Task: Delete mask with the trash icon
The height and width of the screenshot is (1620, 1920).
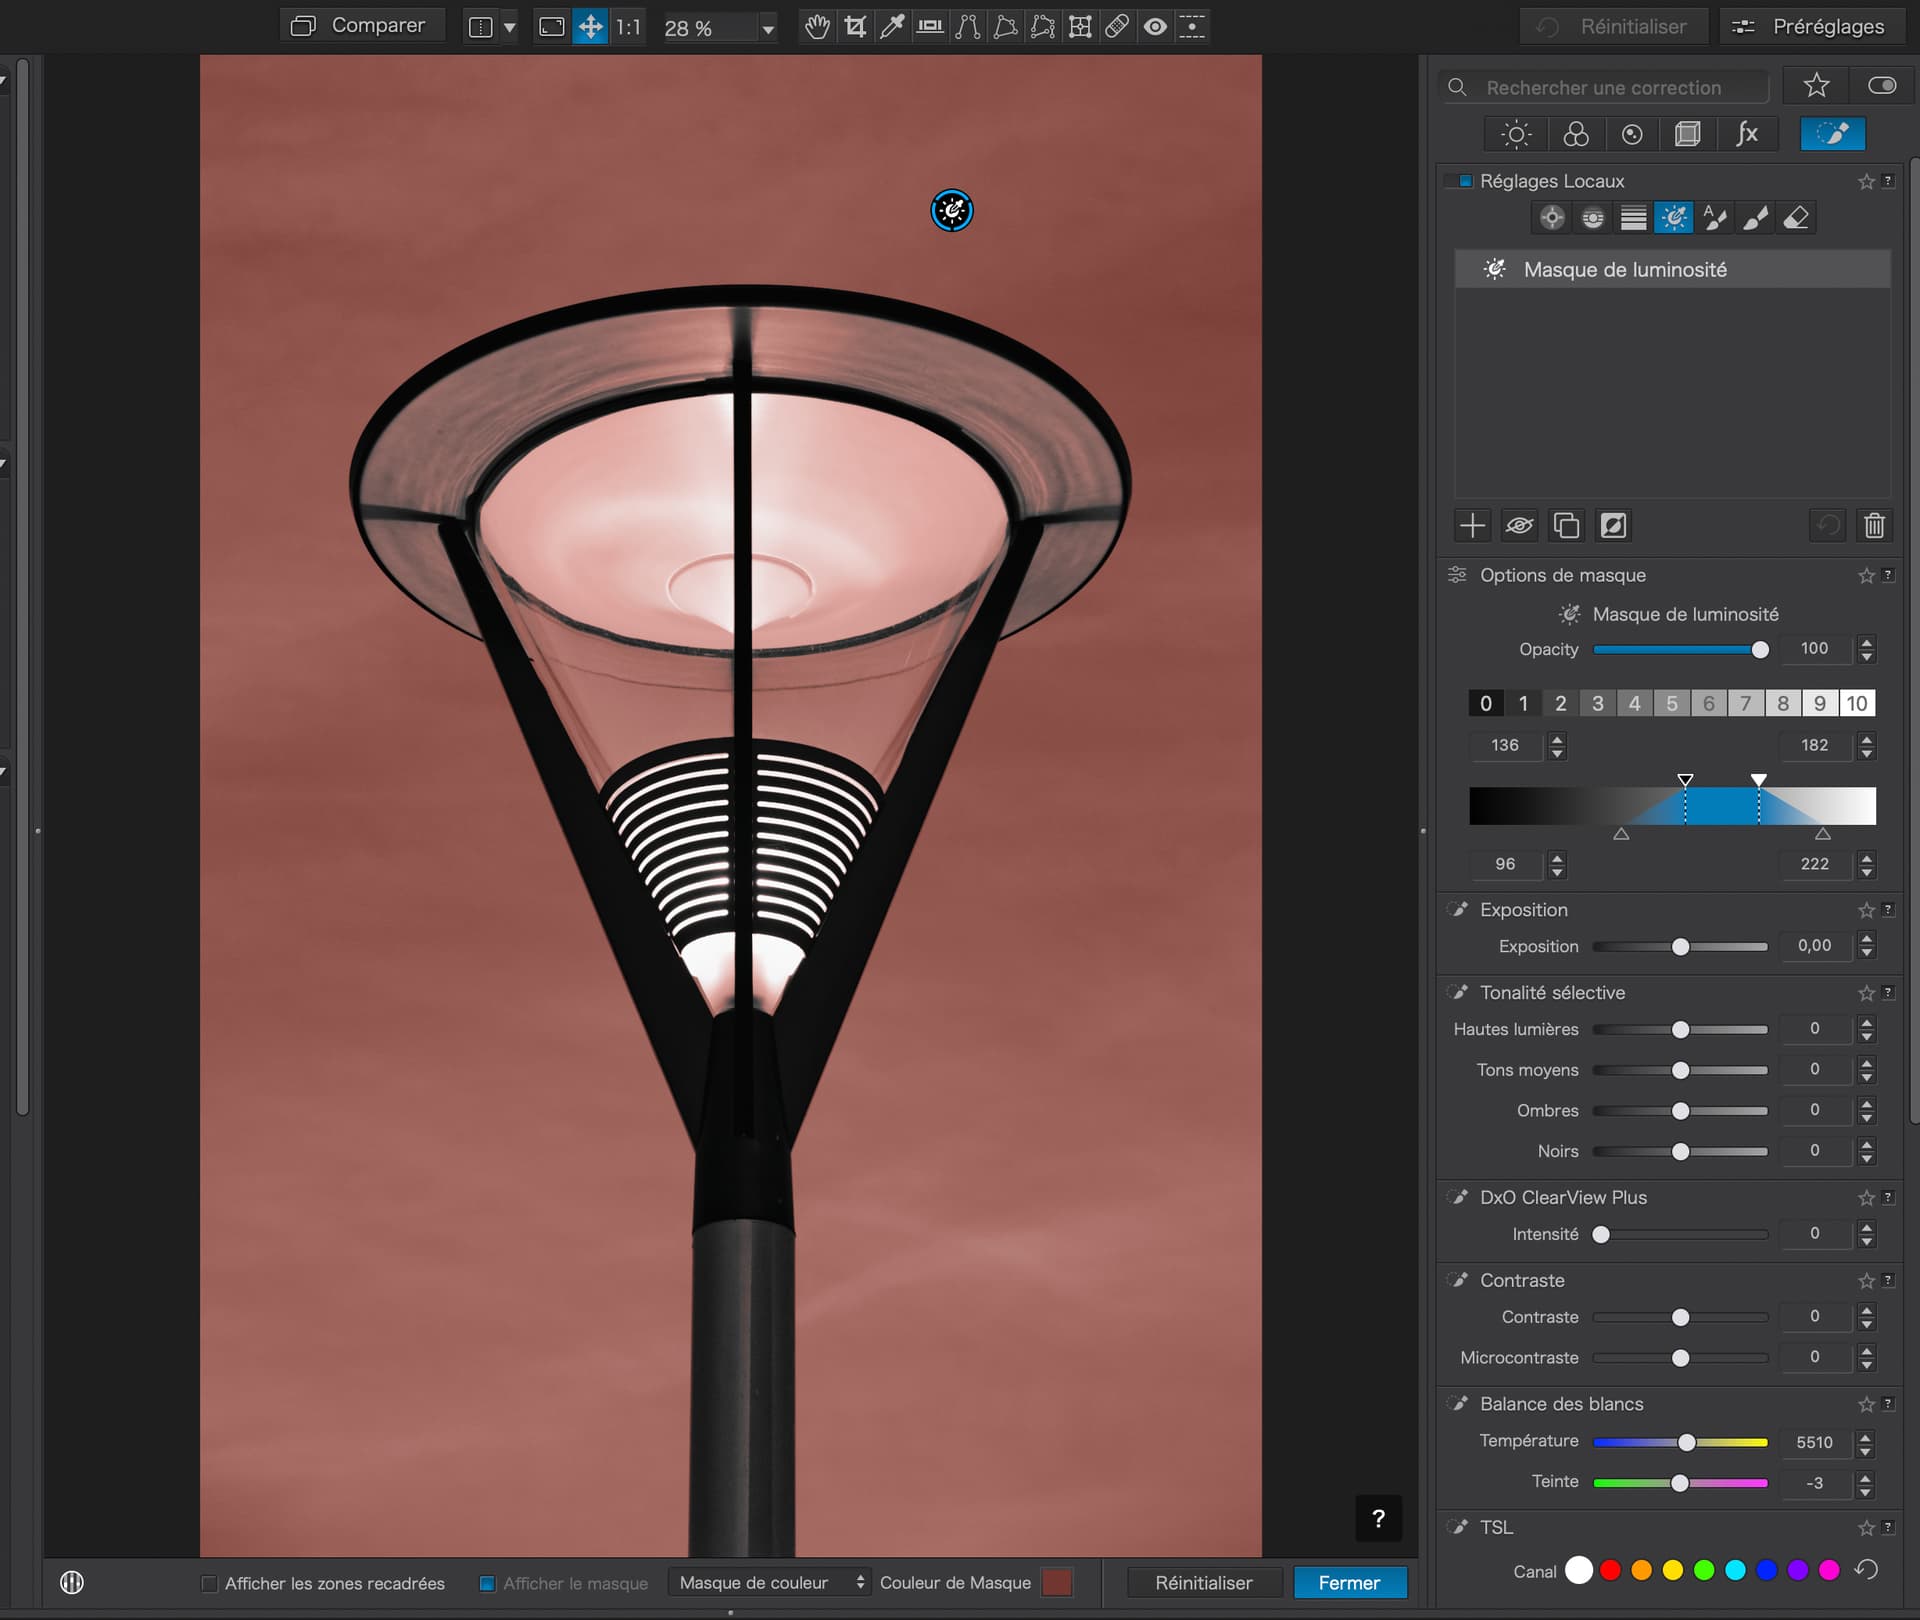Action: (x=1874, y=525)
